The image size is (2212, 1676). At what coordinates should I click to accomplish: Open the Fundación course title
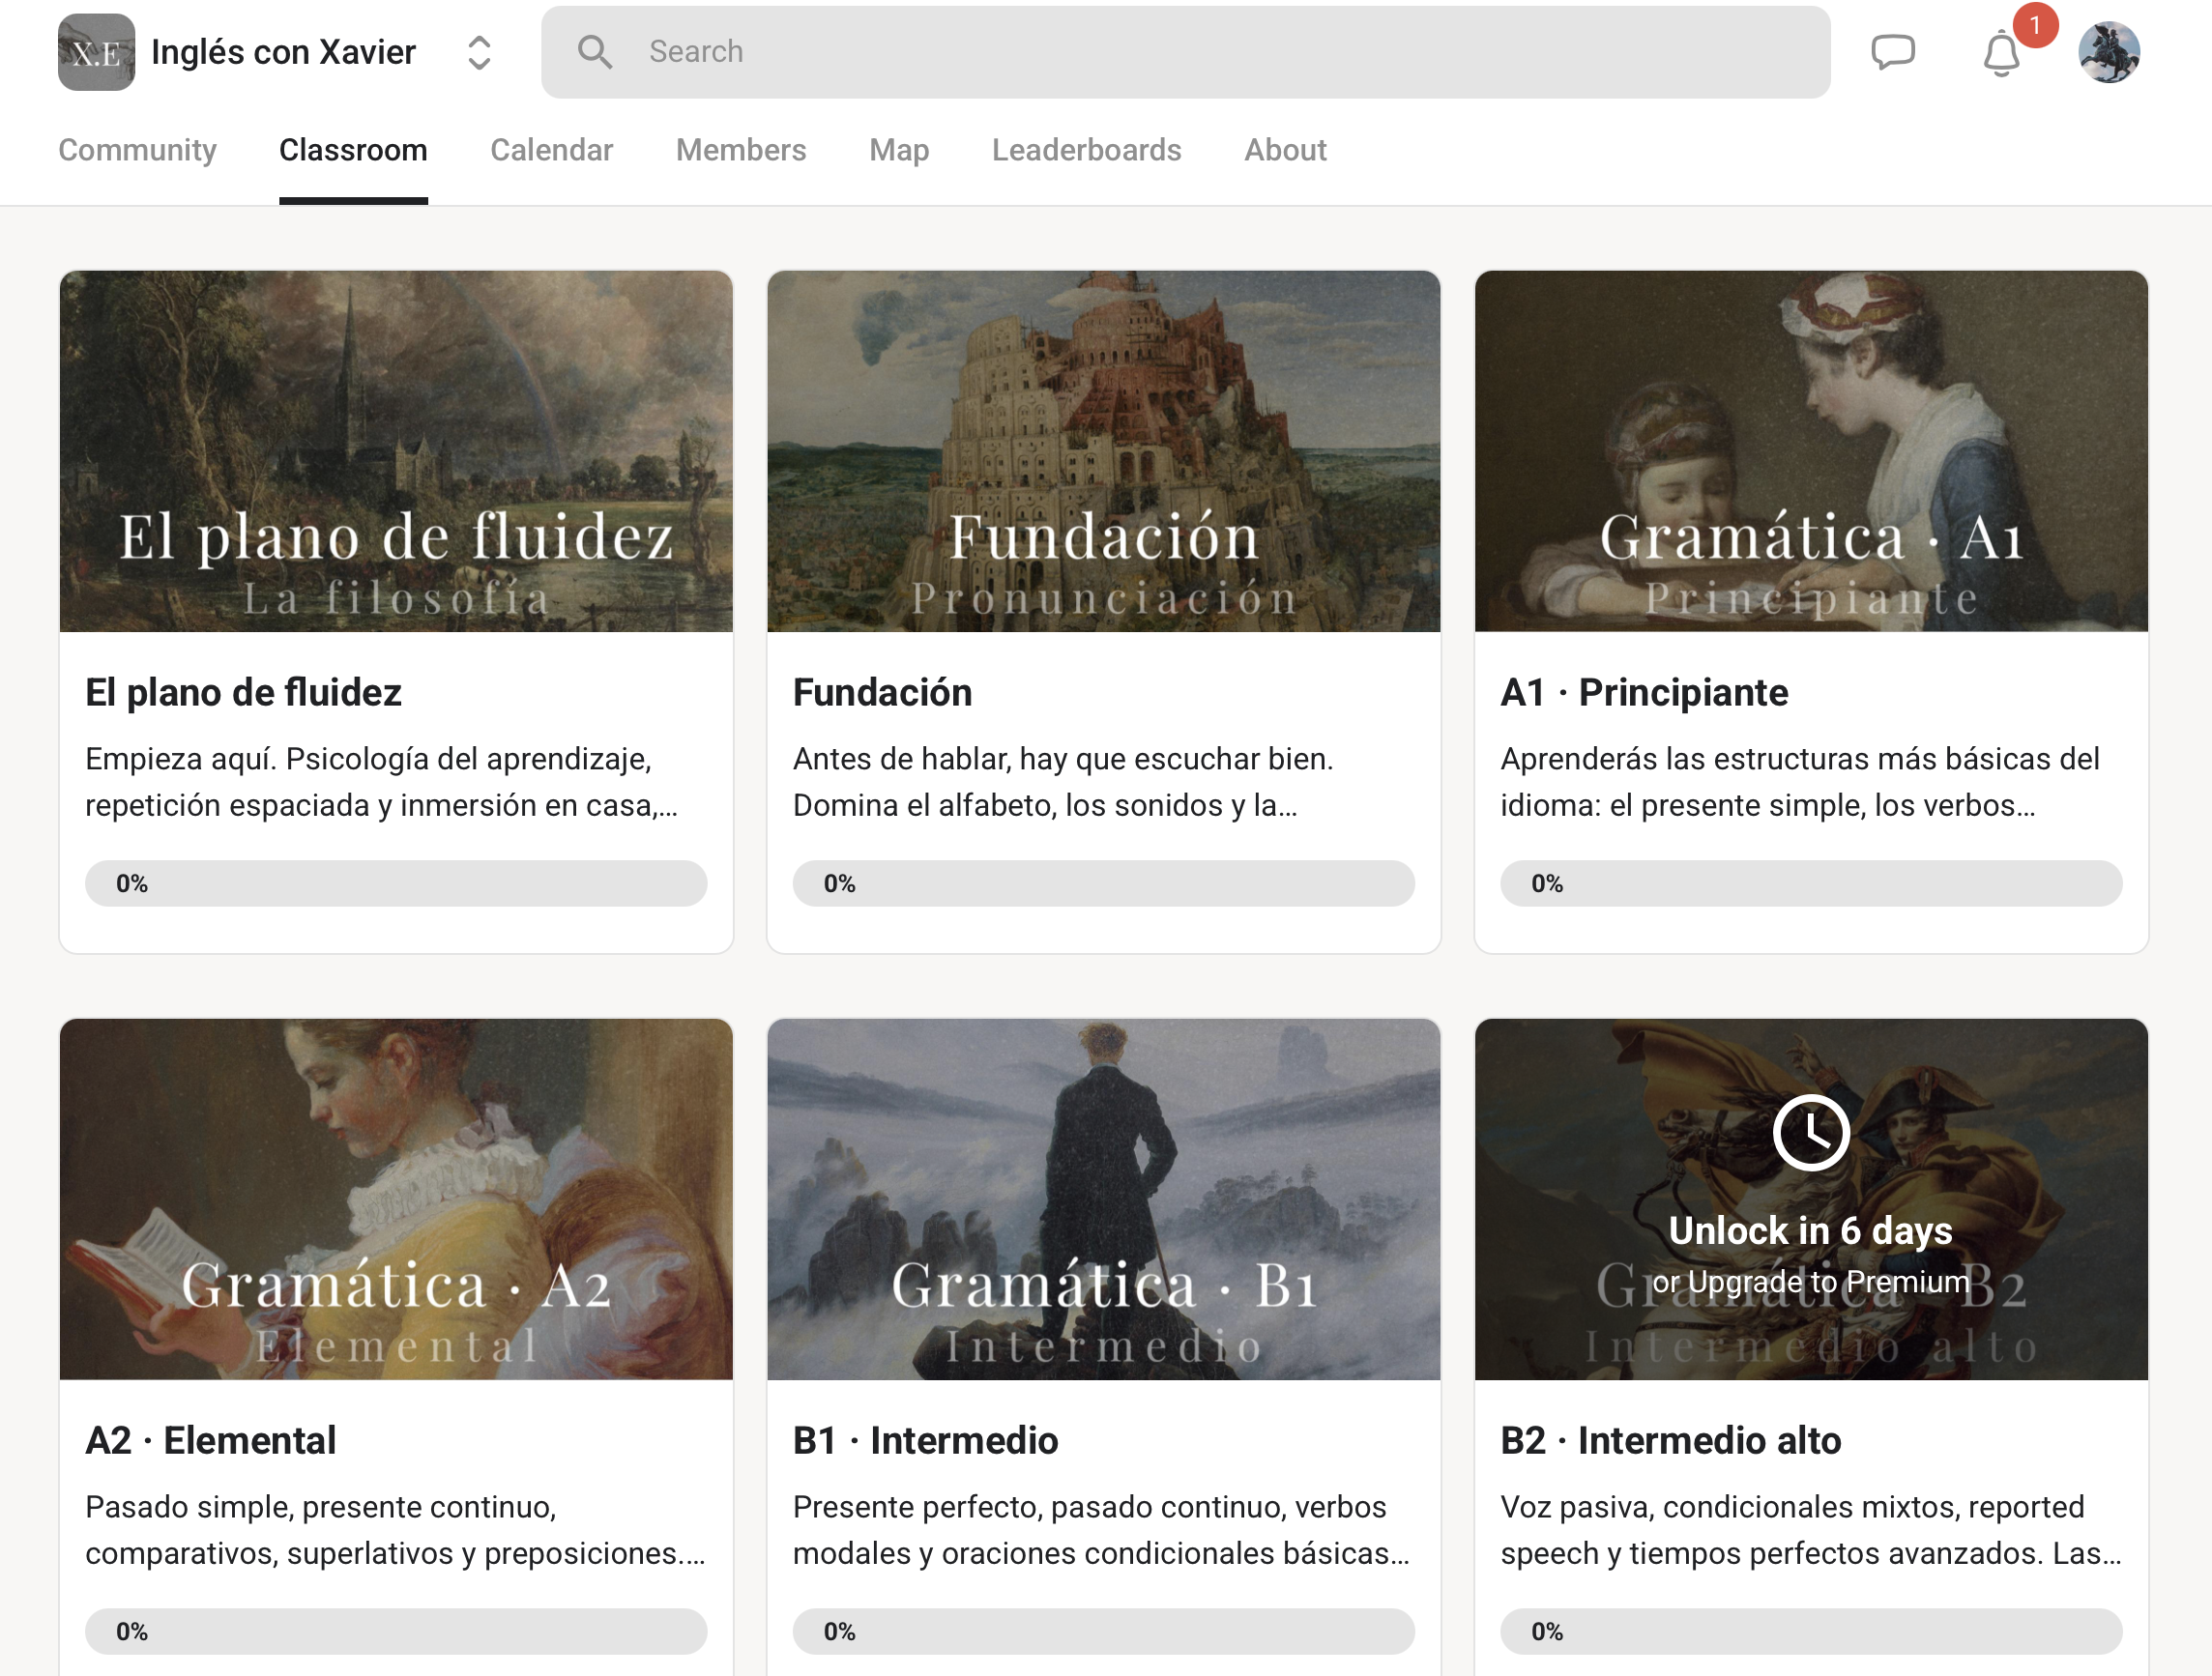click(x=882, y=692)
